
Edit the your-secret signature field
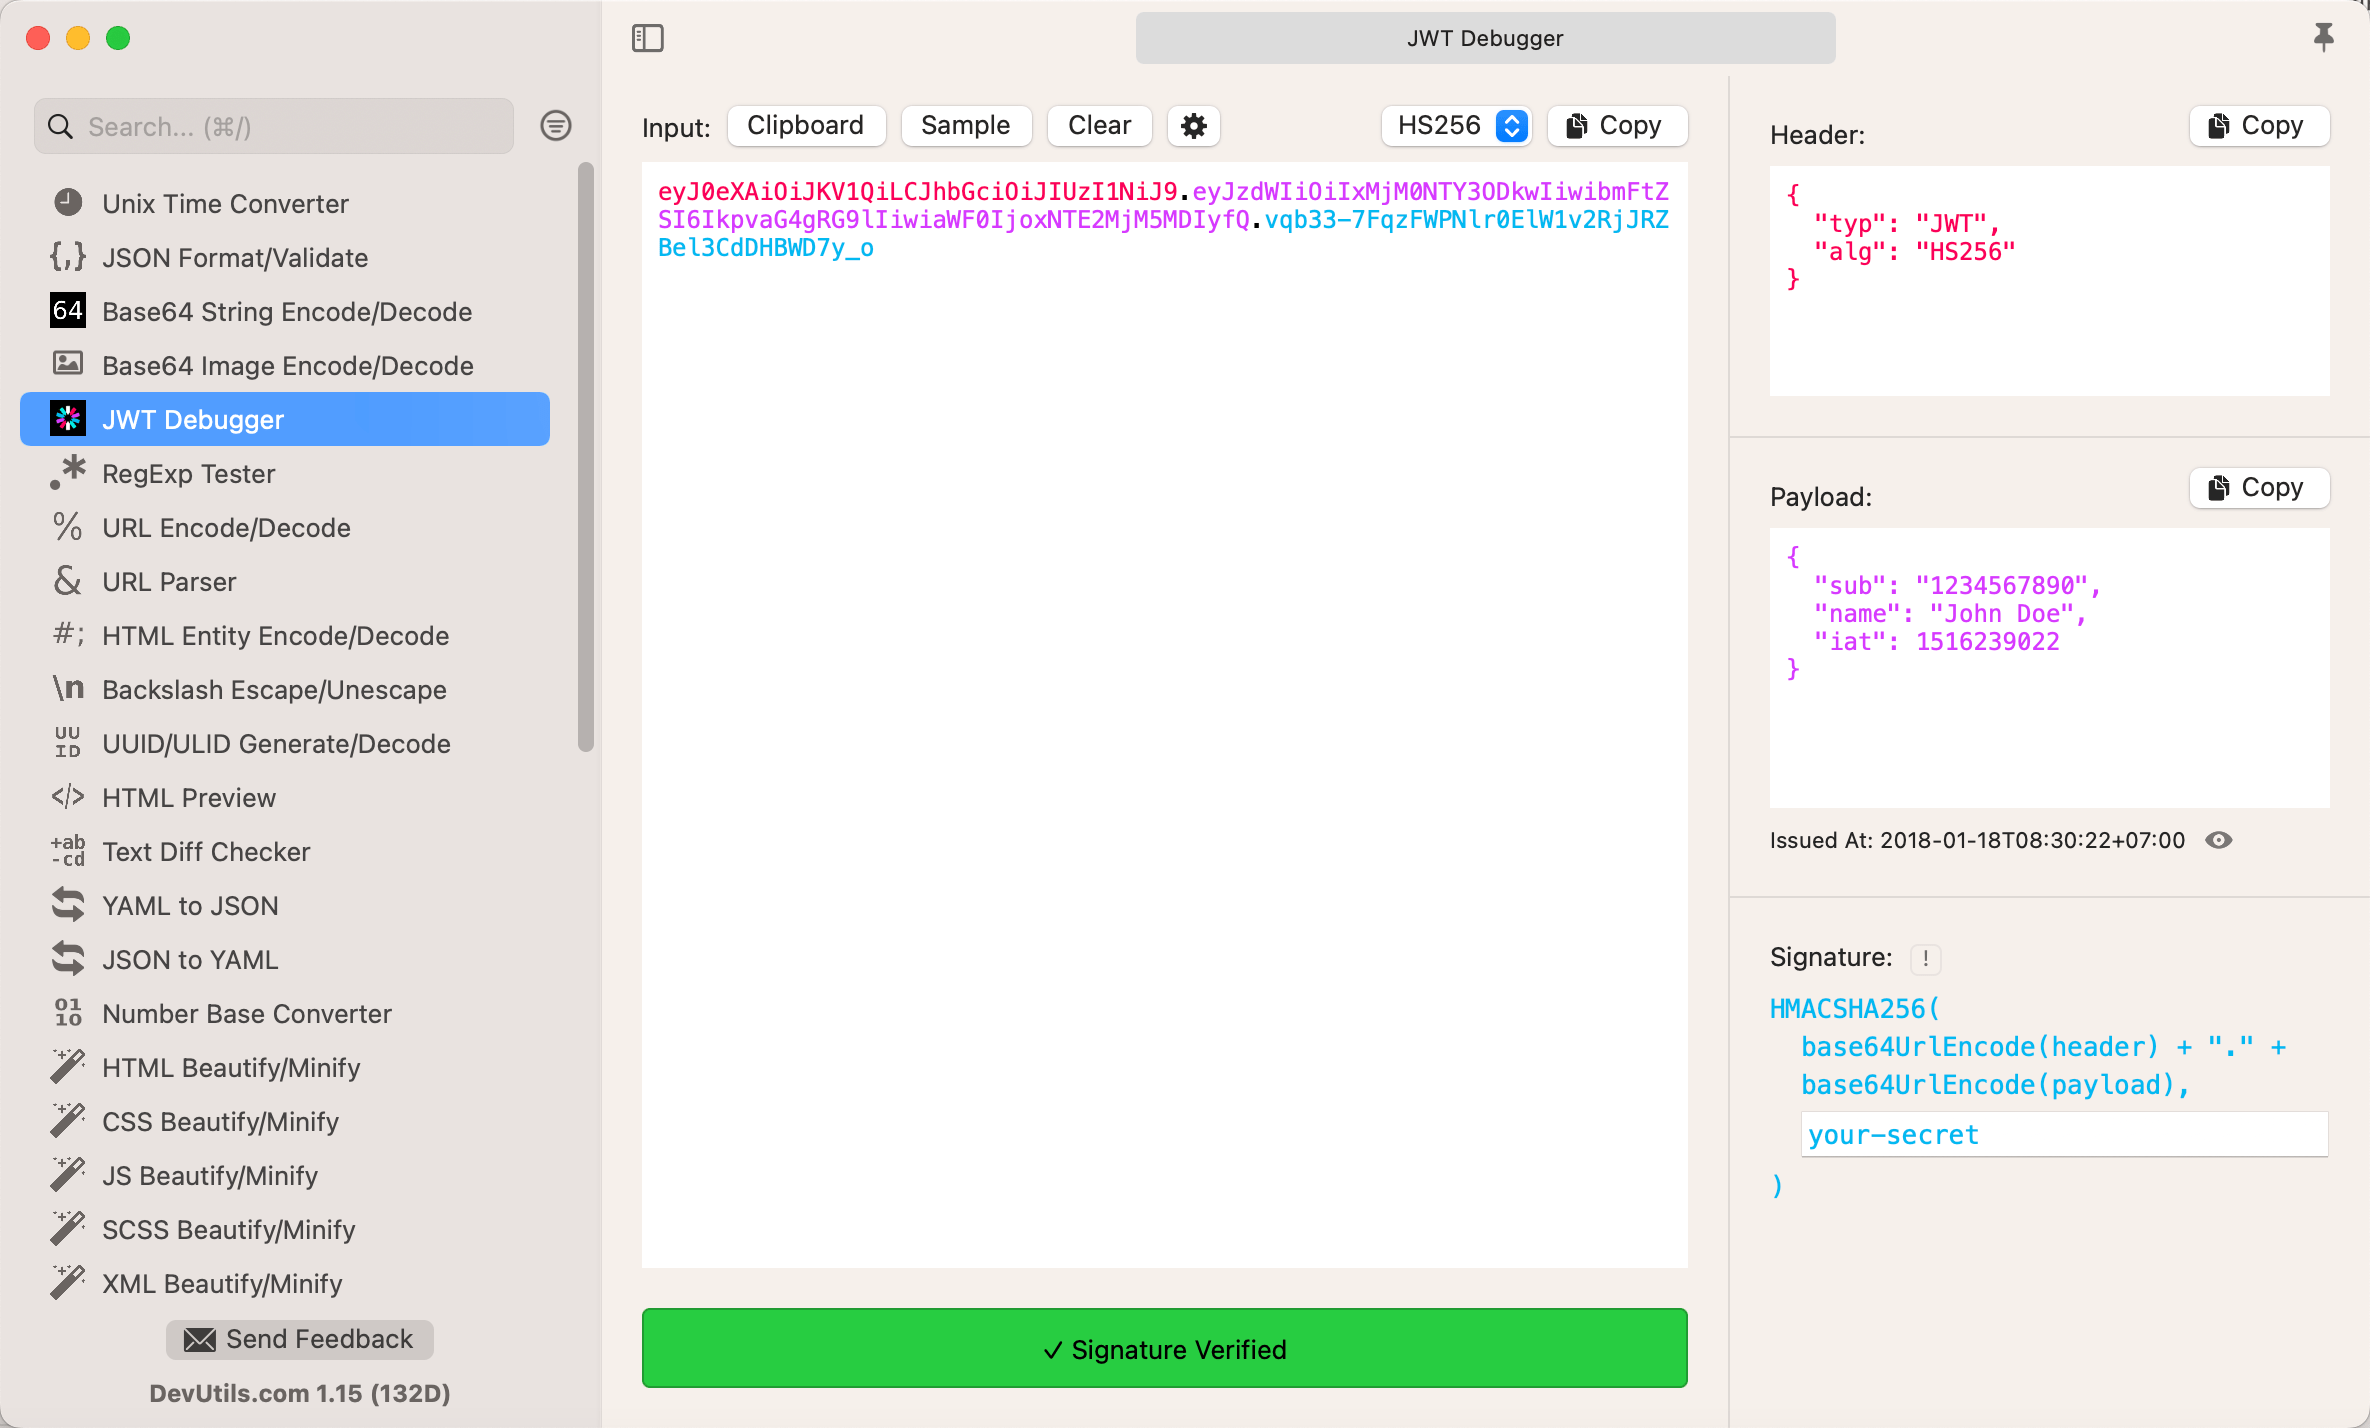(2064, 1135)
